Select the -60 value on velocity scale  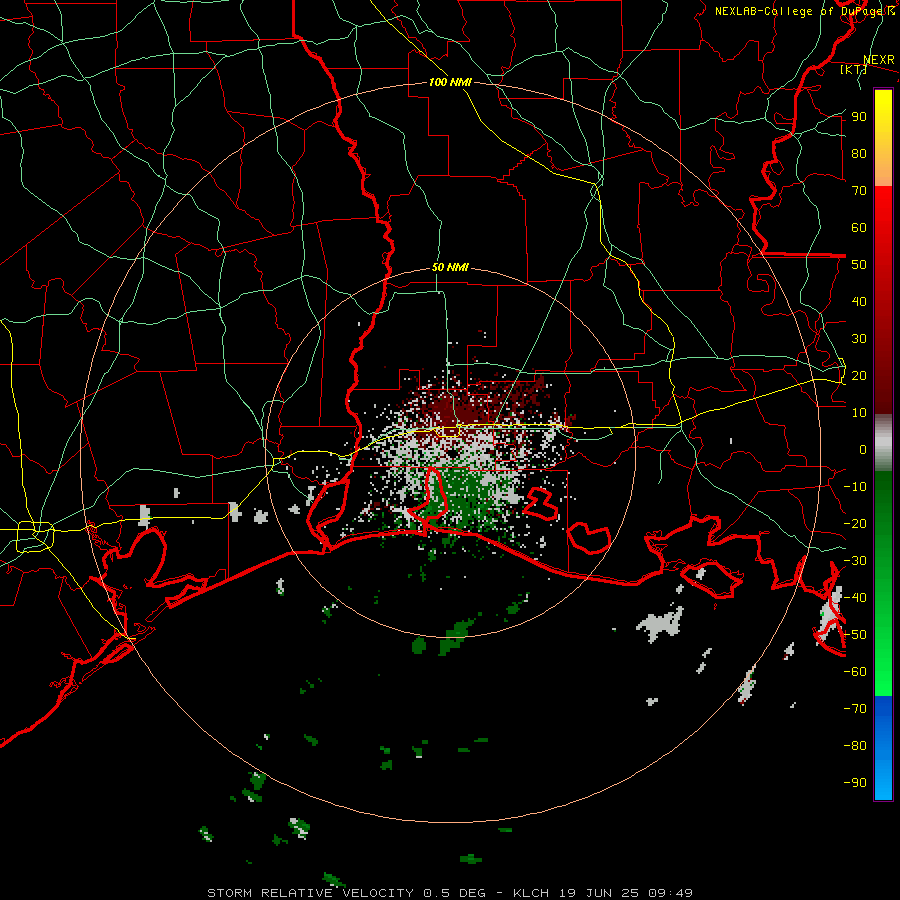coord(855,672)
